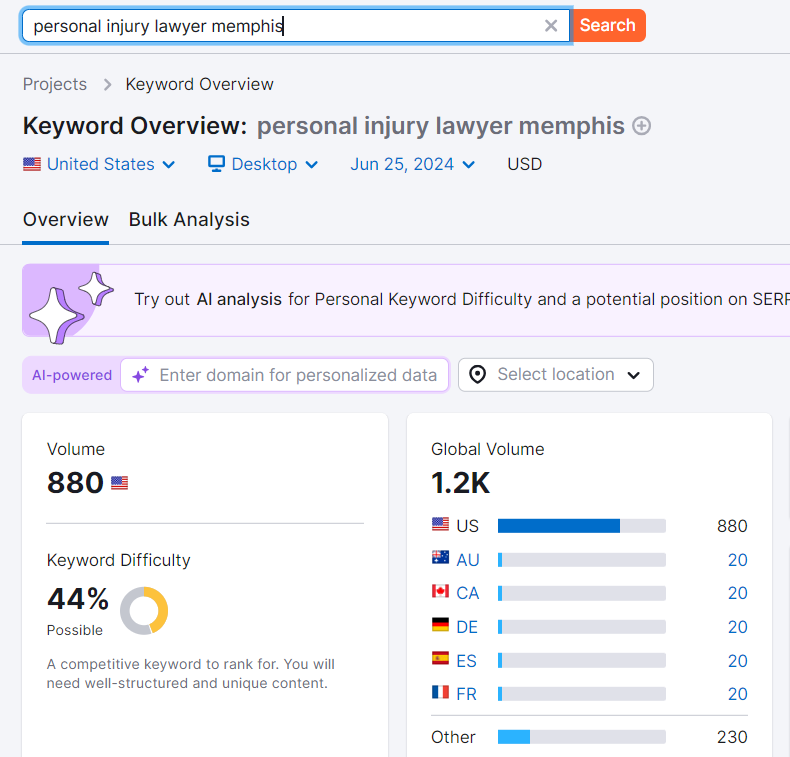Image resolution: width=790 pixels, height=757 pixels.
Task: Switch to the Bulk Analysis tab
Action: pos(189,220)
